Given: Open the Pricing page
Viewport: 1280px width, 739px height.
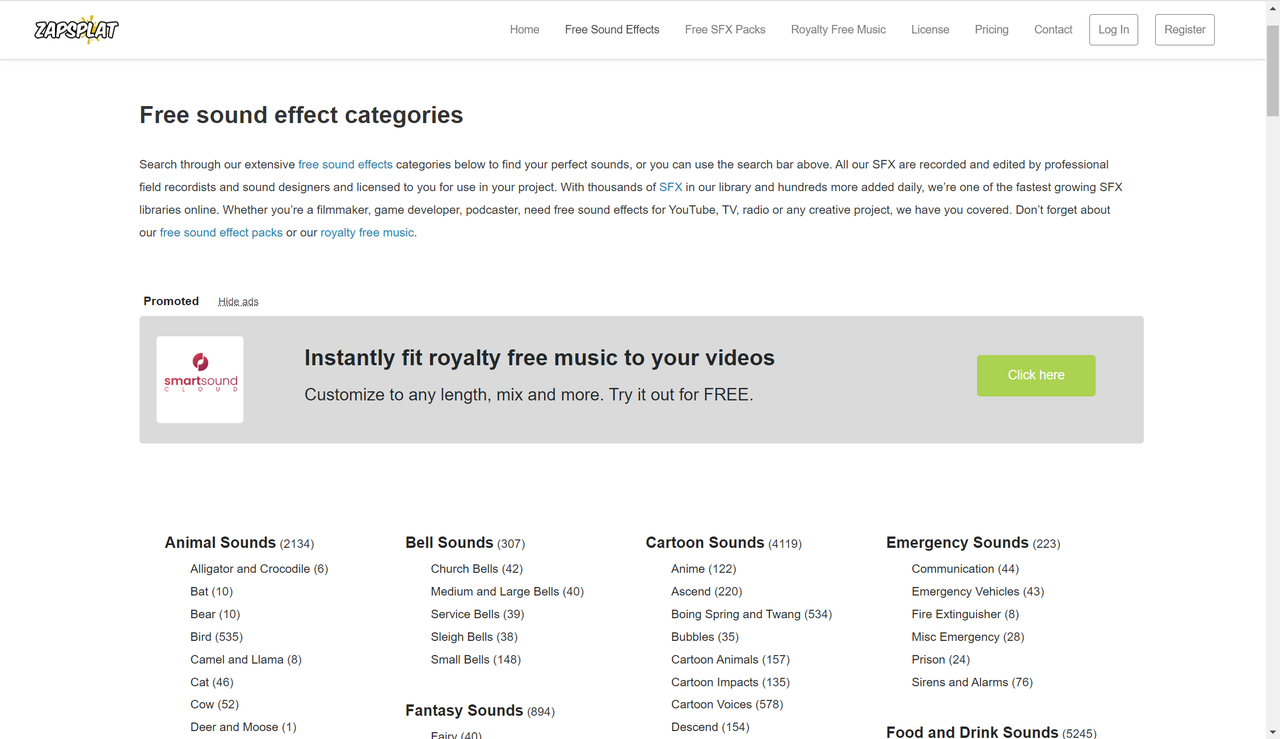Looking at the screenshot, I should pos(991,29).
